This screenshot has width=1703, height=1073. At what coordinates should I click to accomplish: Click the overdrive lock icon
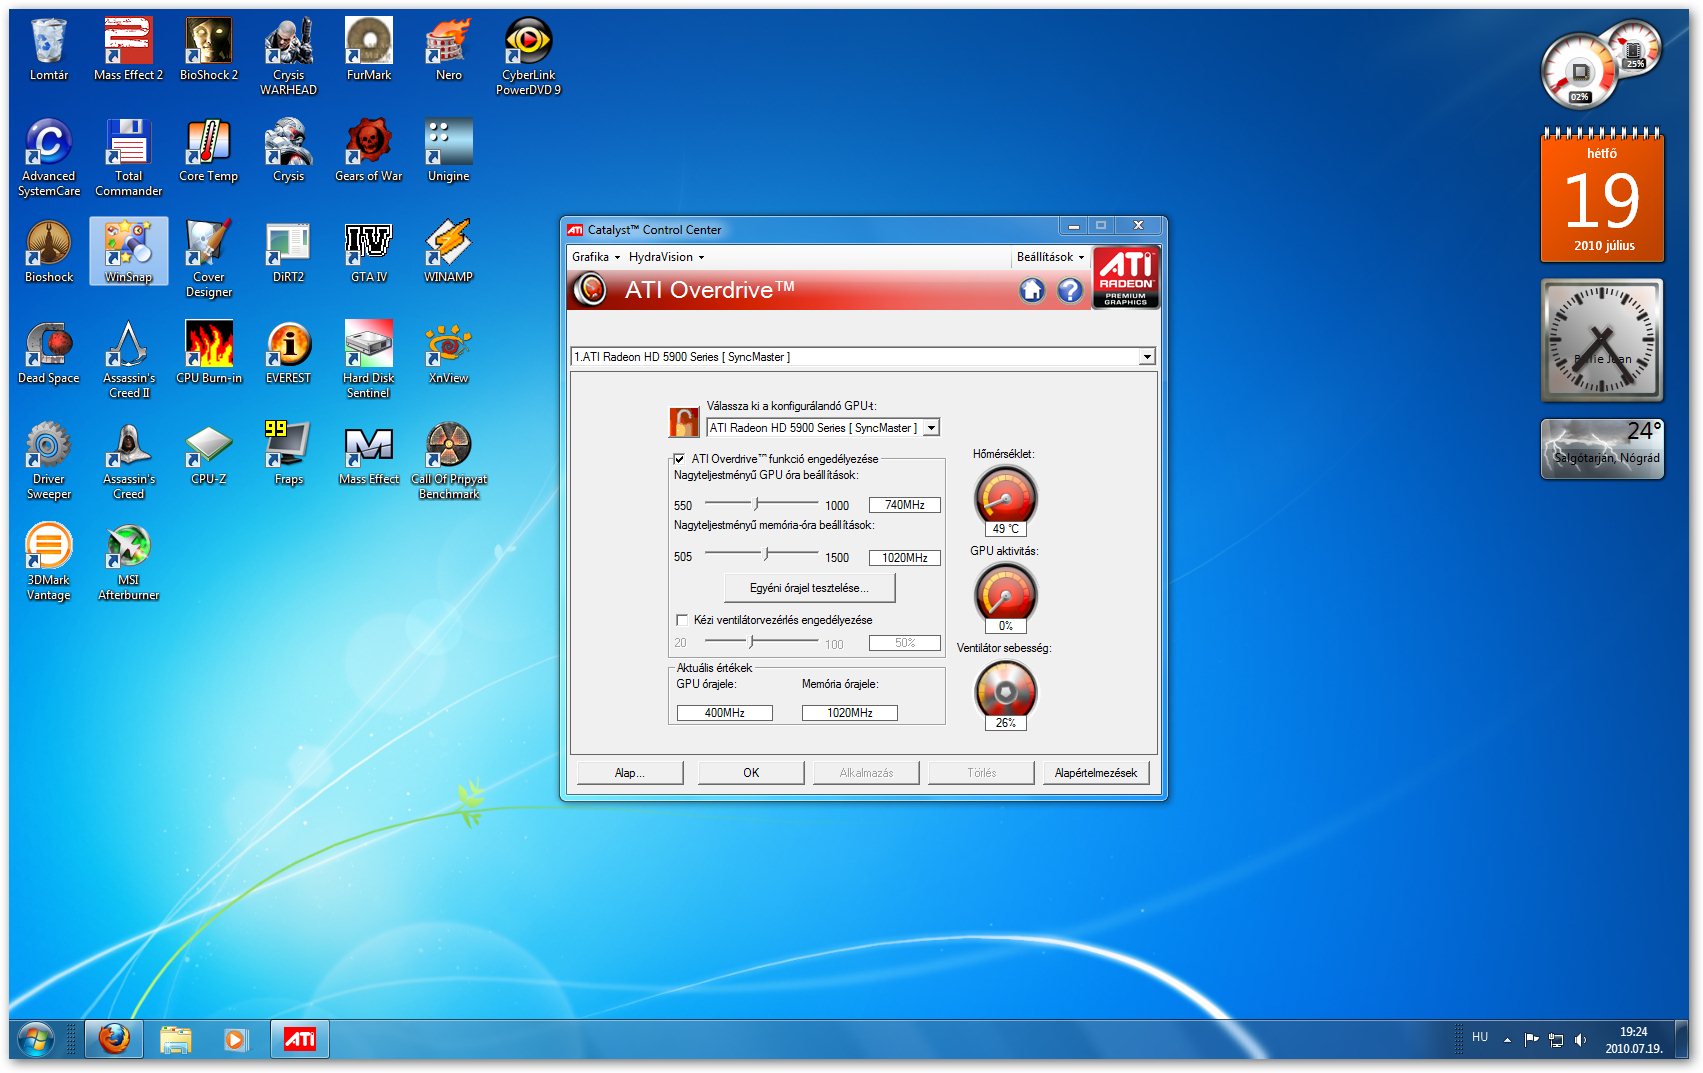click(x=683, y=422)
